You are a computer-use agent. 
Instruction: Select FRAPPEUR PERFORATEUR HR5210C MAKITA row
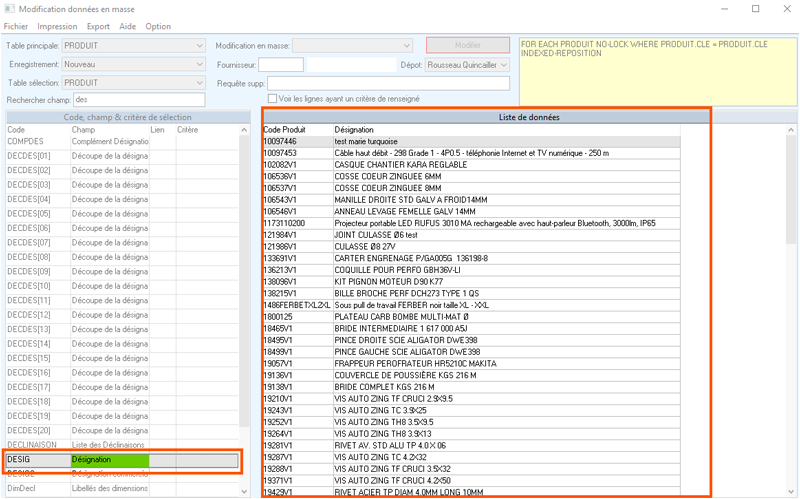tap(471, 364)
